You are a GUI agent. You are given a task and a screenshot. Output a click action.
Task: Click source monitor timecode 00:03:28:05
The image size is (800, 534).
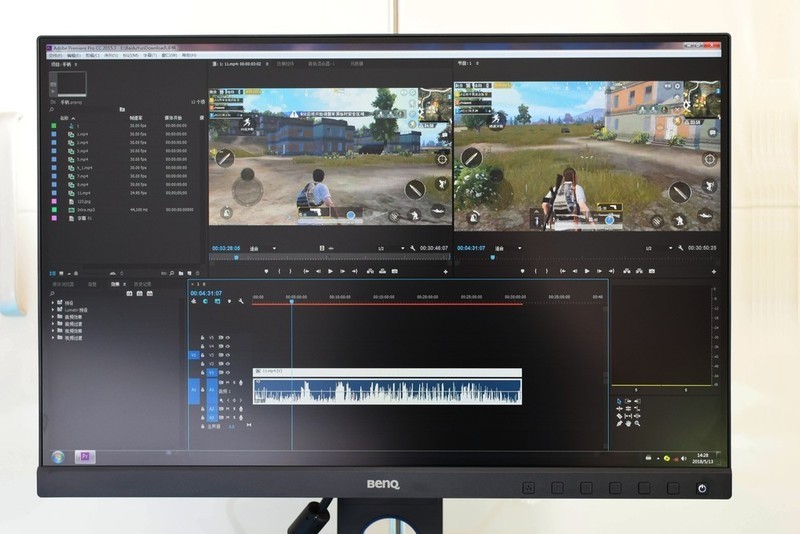tap(226, 248)
